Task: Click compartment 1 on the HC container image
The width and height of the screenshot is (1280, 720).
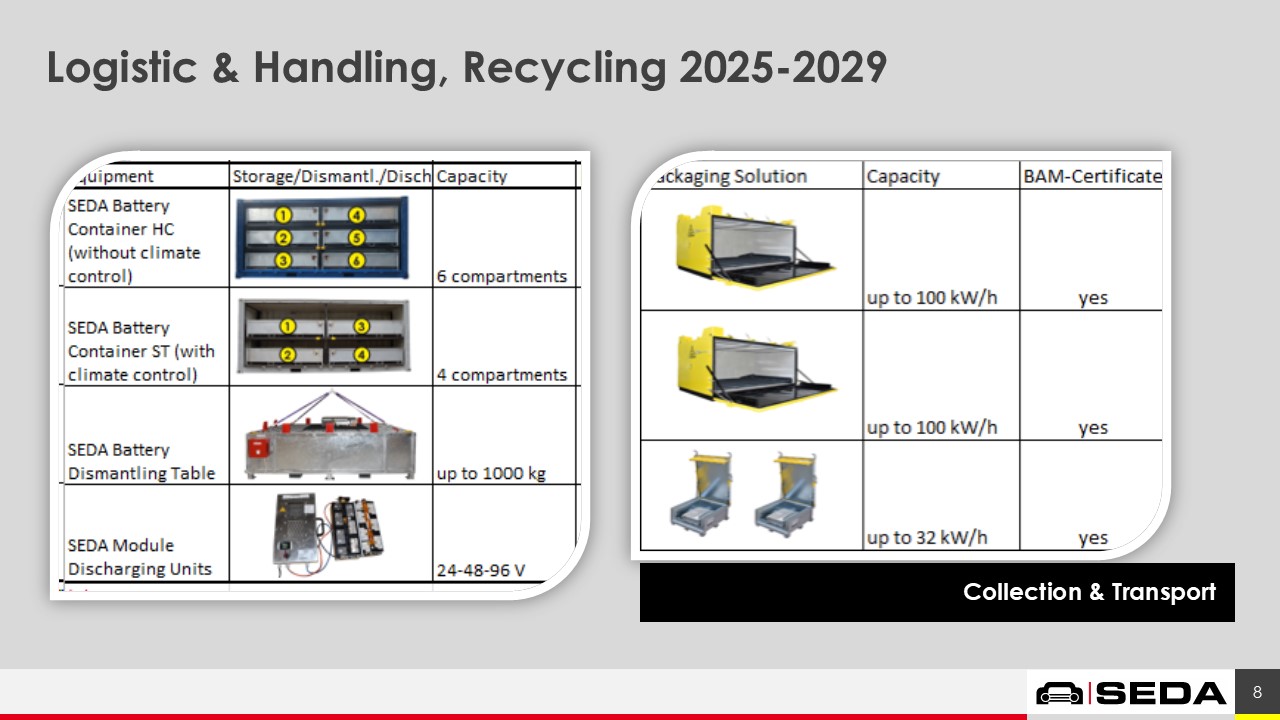Action: point(283,215)
